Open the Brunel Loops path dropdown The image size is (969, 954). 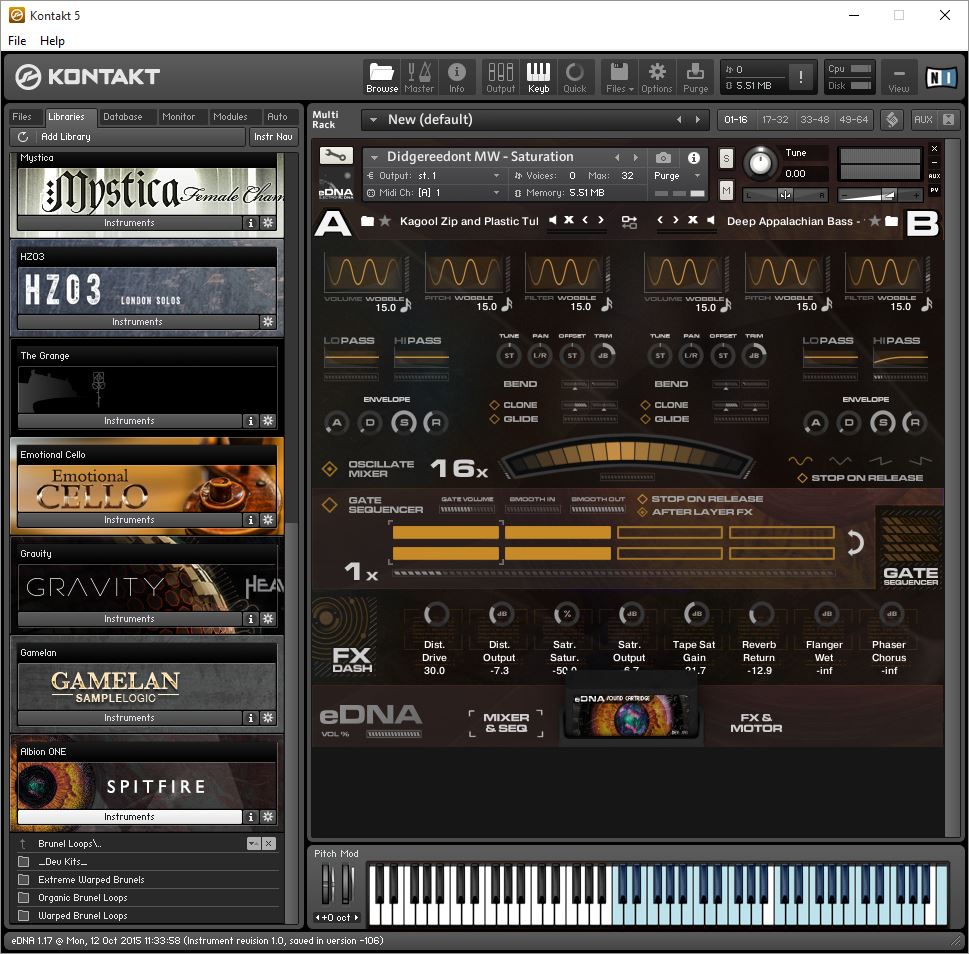click(253, 843)
